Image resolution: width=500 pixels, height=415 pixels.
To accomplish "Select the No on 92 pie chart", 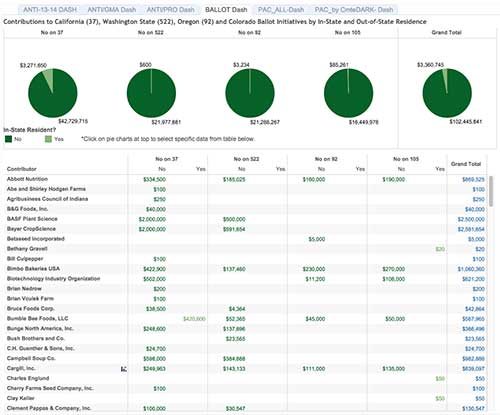I will click(250, 93).
